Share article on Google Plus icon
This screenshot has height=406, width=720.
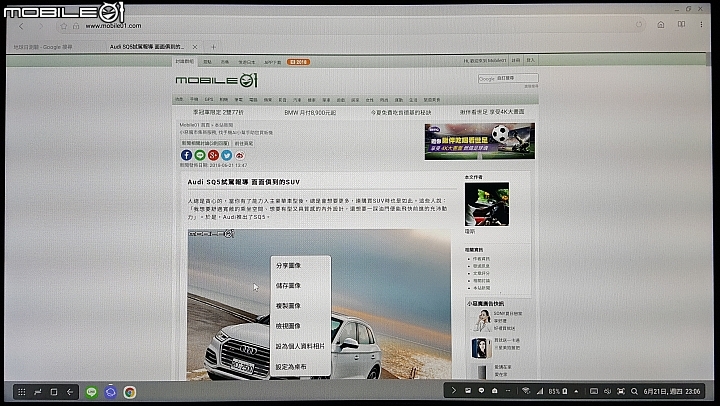click(x=213, y=155)
